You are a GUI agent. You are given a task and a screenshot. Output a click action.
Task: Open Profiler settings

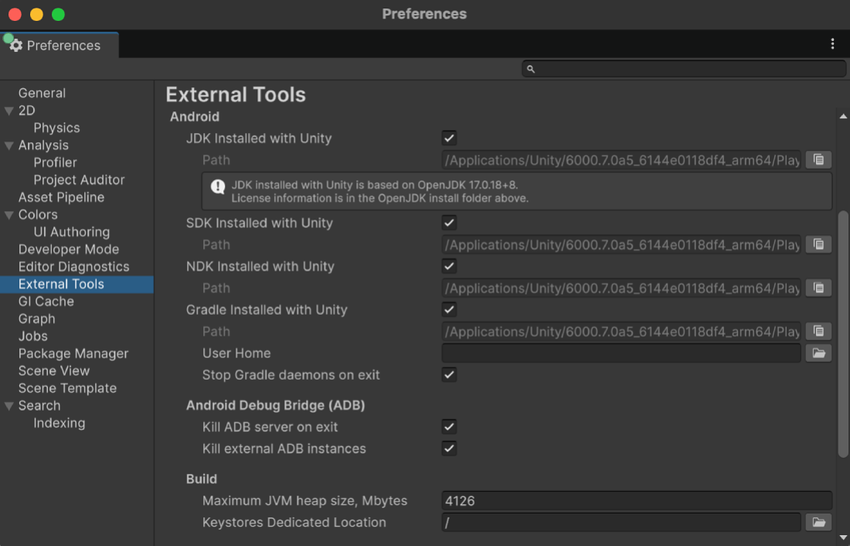click(55, 163)
